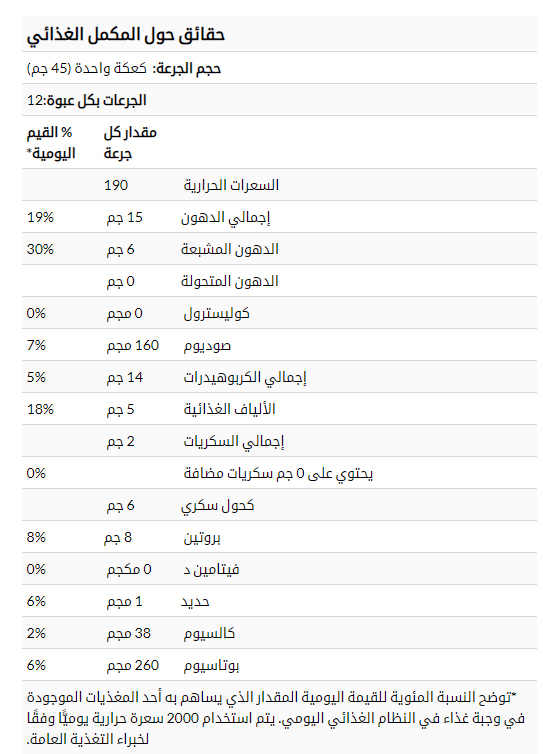The height and width of the screenshot is (754, 543).
Task: Click the 30% saturated fat daily value
Action: tap(40, 249)
